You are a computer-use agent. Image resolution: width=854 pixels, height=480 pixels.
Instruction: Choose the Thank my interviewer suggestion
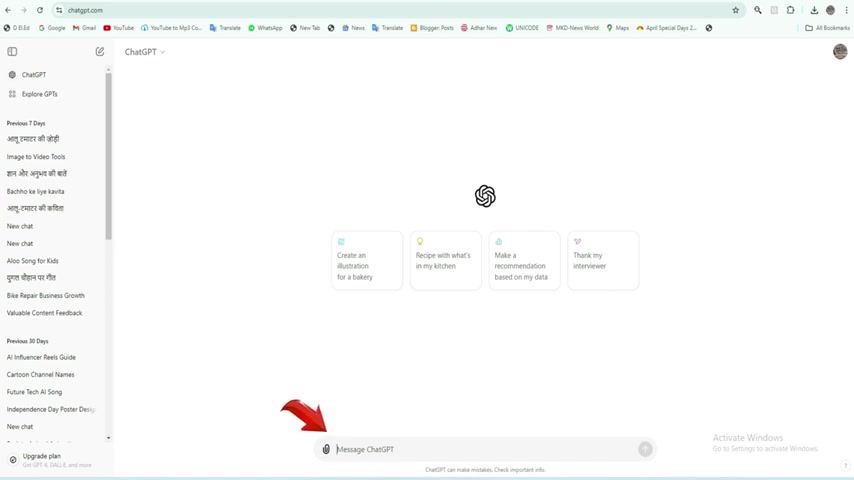(603, 260)
